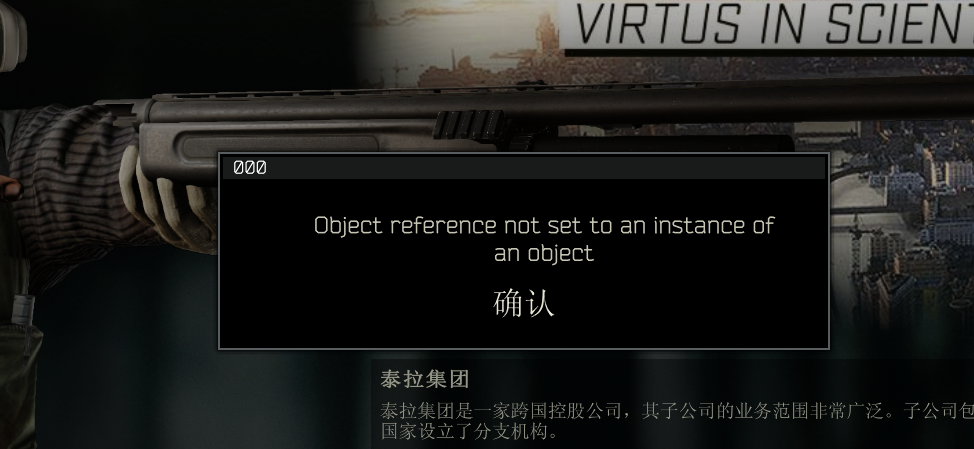Image resolution: width=974 pixels, height=449 pixels.
Task: Click the canister on the character's vest
Action: coord(22,309)
